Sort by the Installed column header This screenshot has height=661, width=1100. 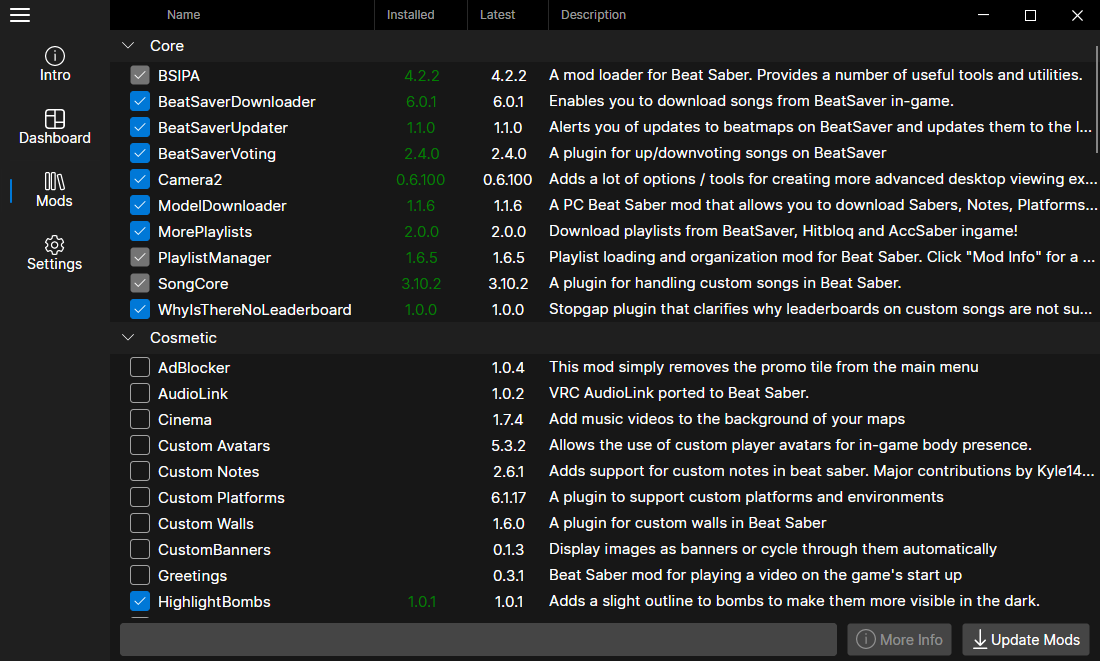410,15
